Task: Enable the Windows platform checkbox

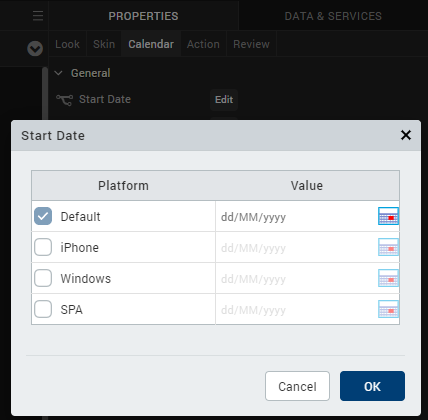Action: [43, 278]
